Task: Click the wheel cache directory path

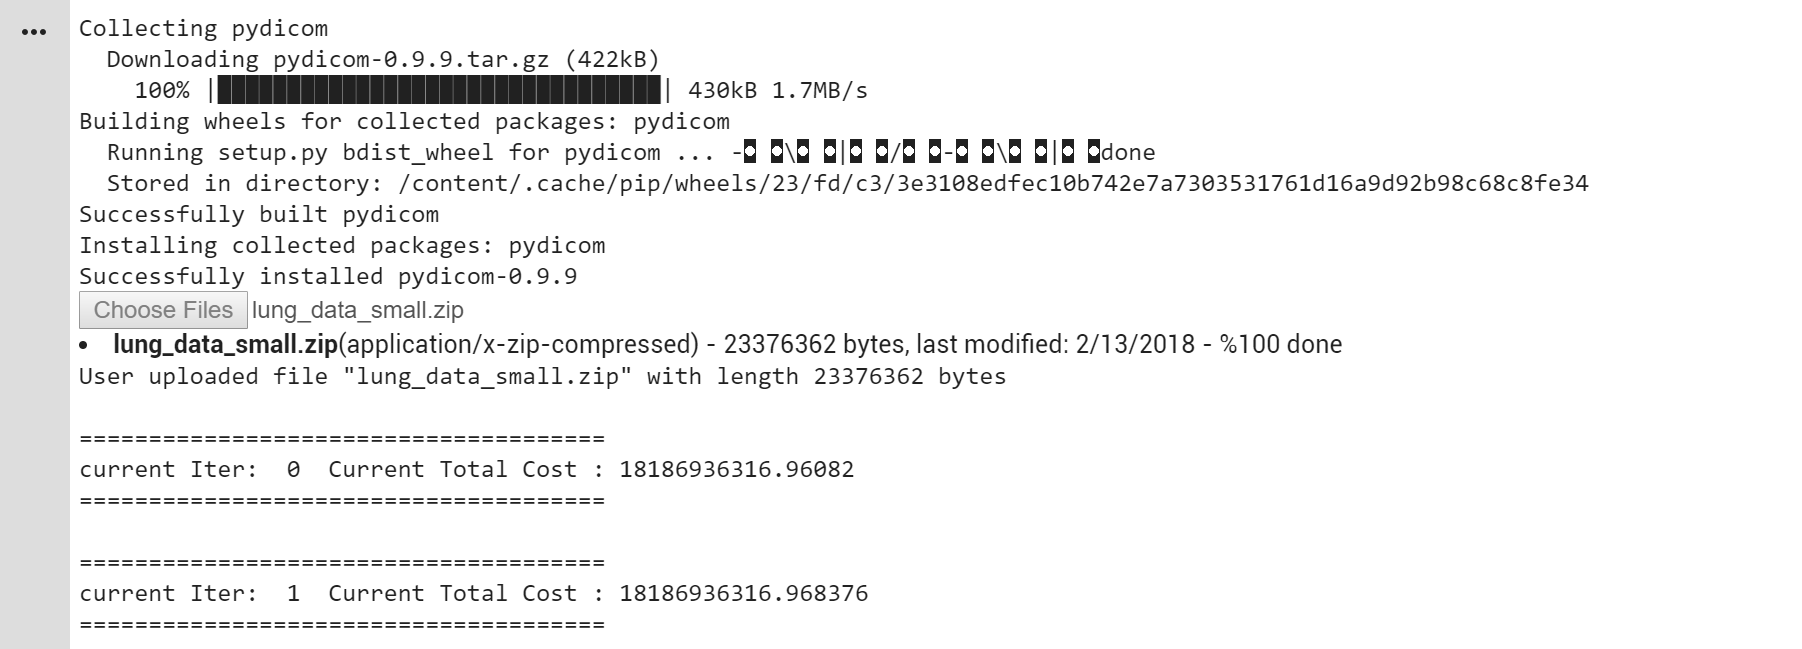Action: 992,184
